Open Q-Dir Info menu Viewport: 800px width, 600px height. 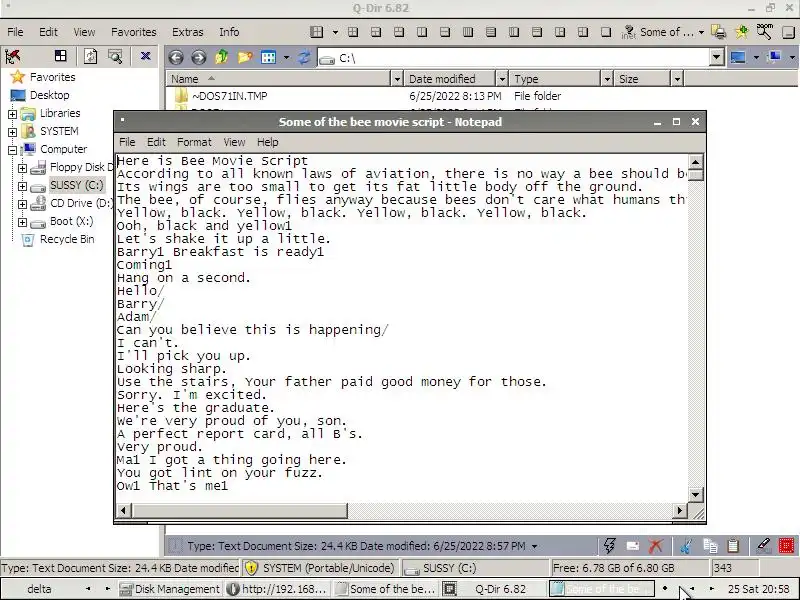tap(229, 32)
